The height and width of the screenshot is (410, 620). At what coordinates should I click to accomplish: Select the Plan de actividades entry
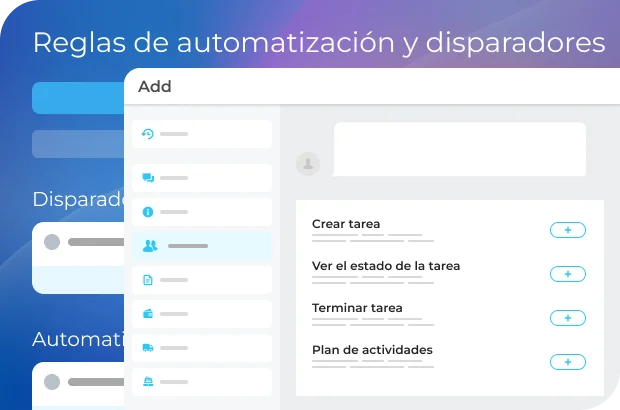pos(372,350)
